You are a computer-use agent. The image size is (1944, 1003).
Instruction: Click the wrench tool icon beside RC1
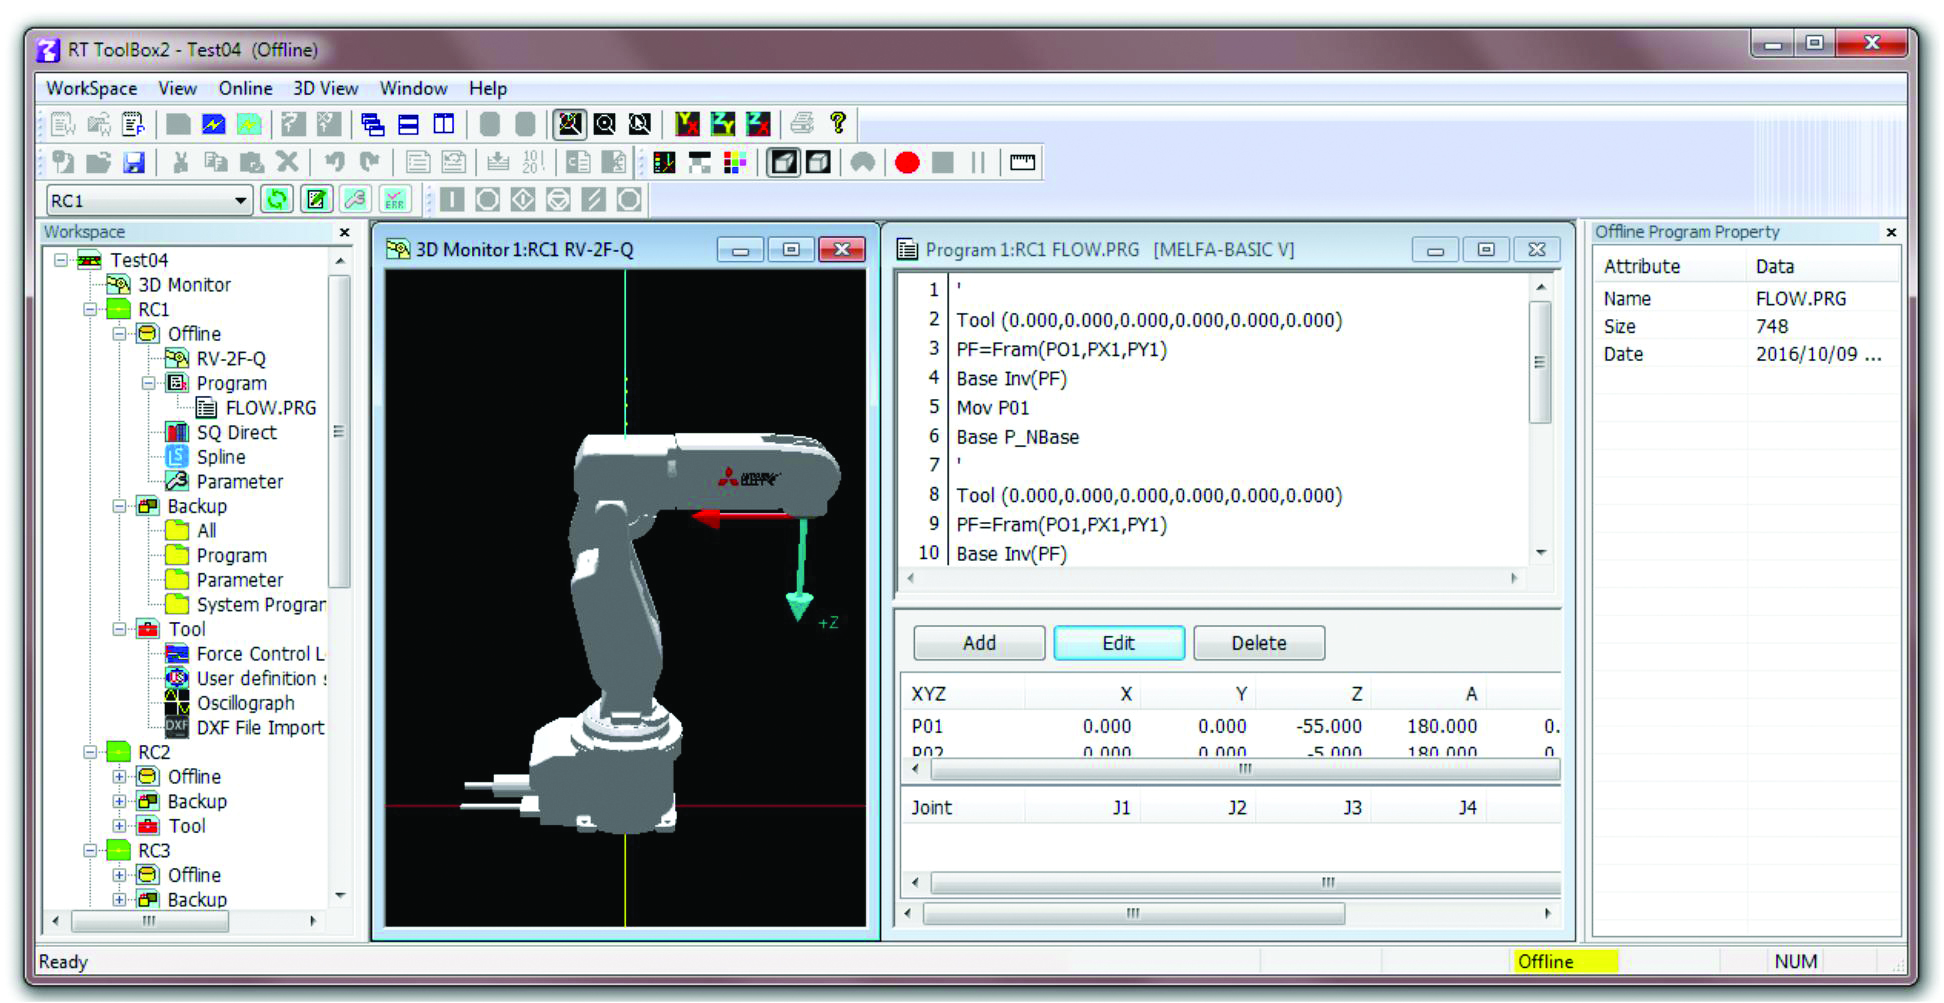(355, 200)
